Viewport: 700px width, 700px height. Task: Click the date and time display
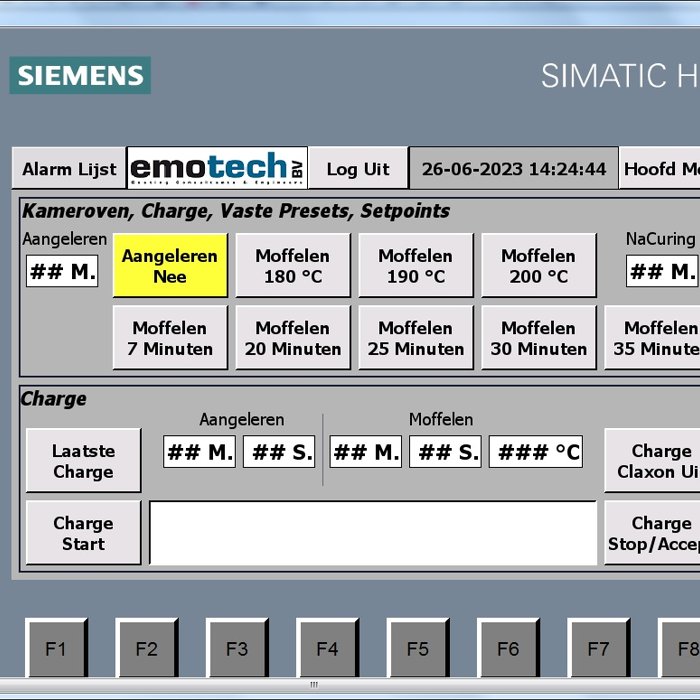(x=514, y=169)
